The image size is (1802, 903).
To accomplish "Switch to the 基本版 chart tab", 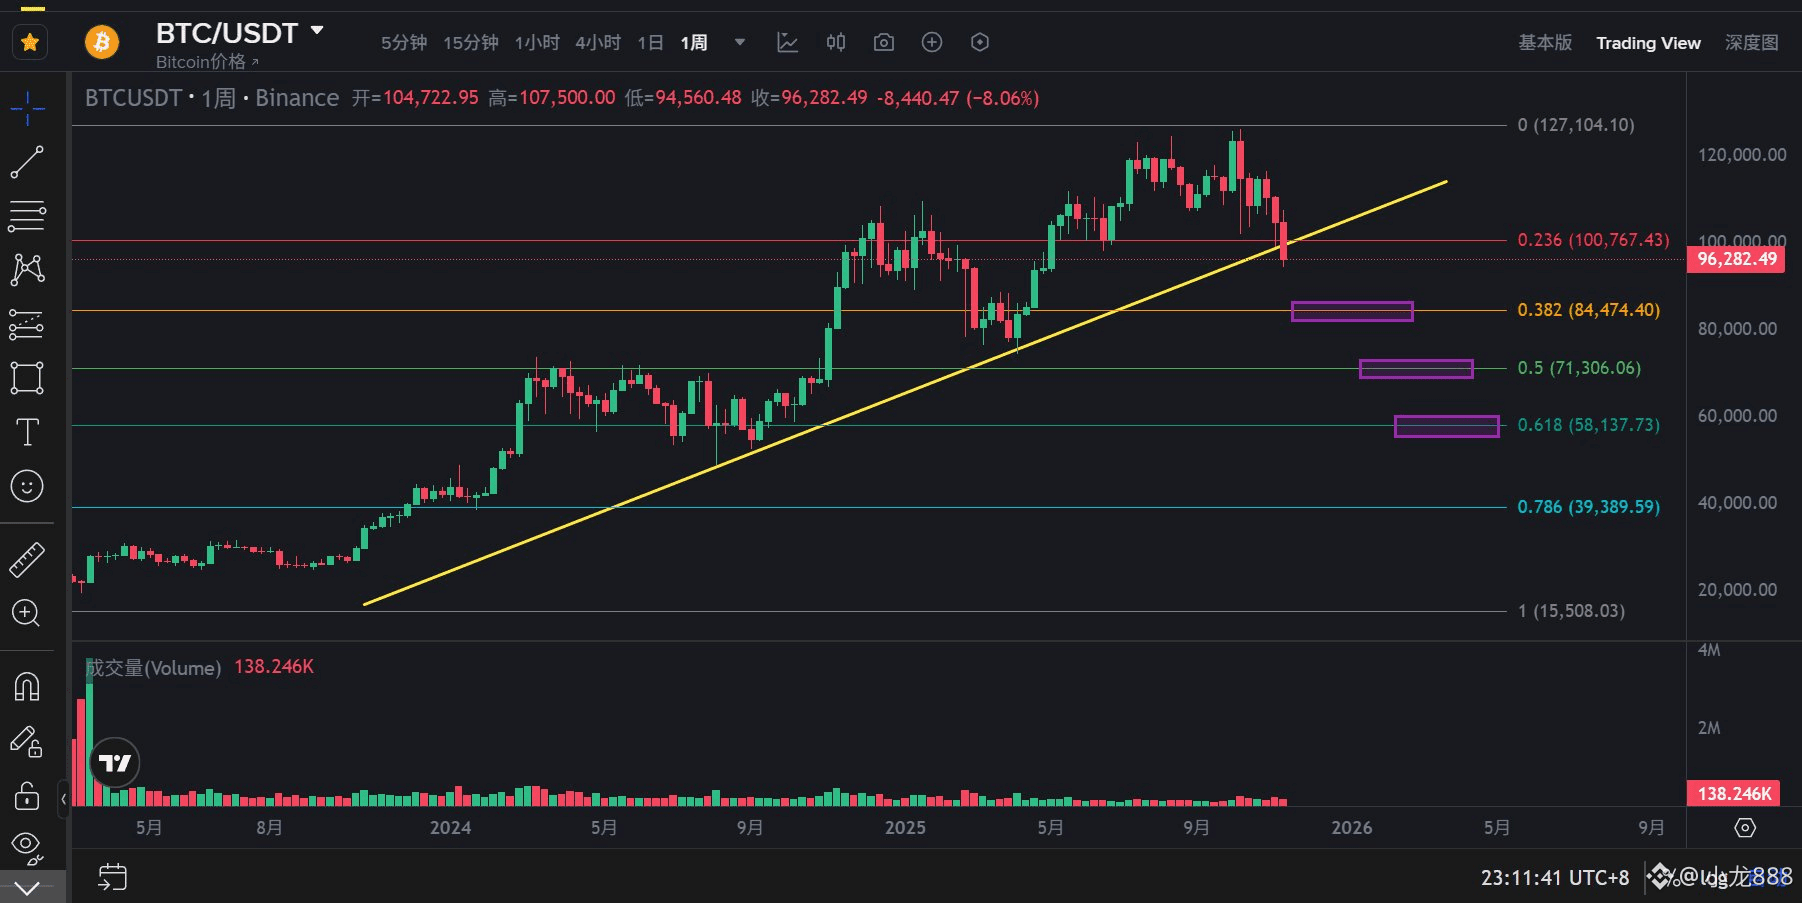I will pyautogui.click(x=1544, y=43).
